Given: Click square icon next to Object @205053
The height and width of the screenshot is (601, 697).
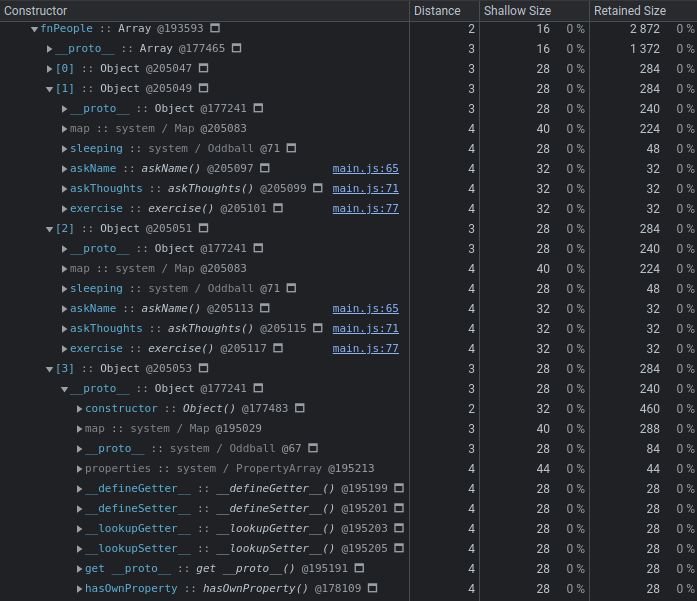Looking at the screenshot, I should click(x=204, y=368).
